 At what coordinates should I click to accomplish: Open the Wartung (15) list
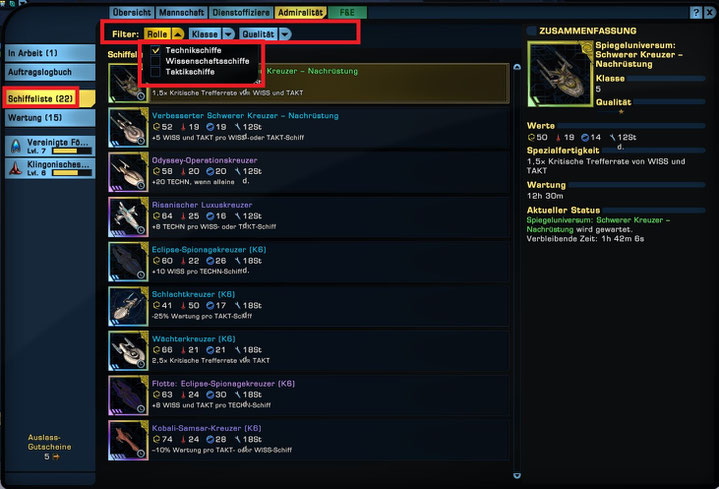coord(50,118)
